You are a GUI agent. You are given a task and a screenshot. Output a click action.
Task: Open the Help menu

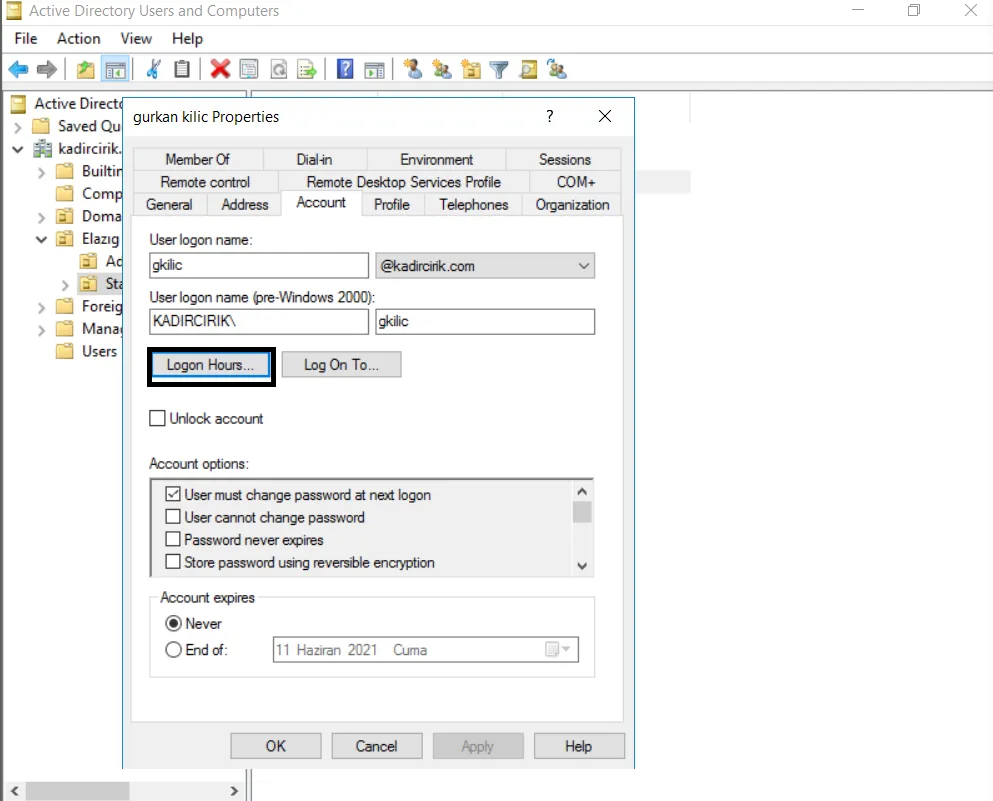point(187,39)
